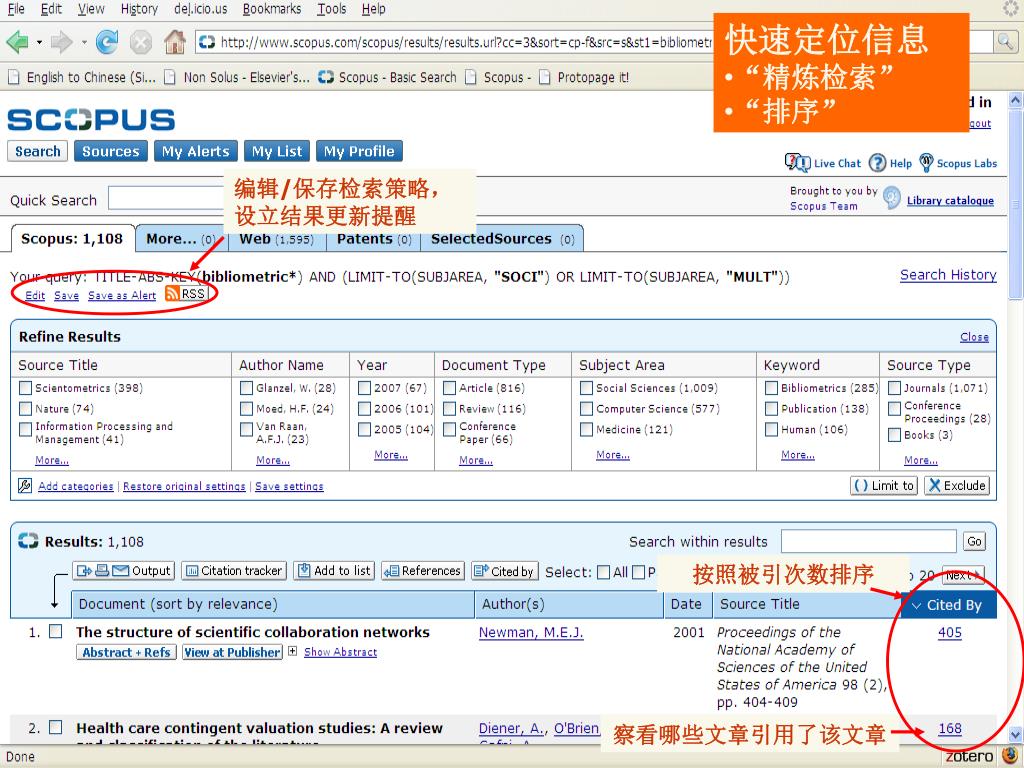Expand More... under Keyword
Viewport: 1024px width, 768px height.
tap(798, 455)
